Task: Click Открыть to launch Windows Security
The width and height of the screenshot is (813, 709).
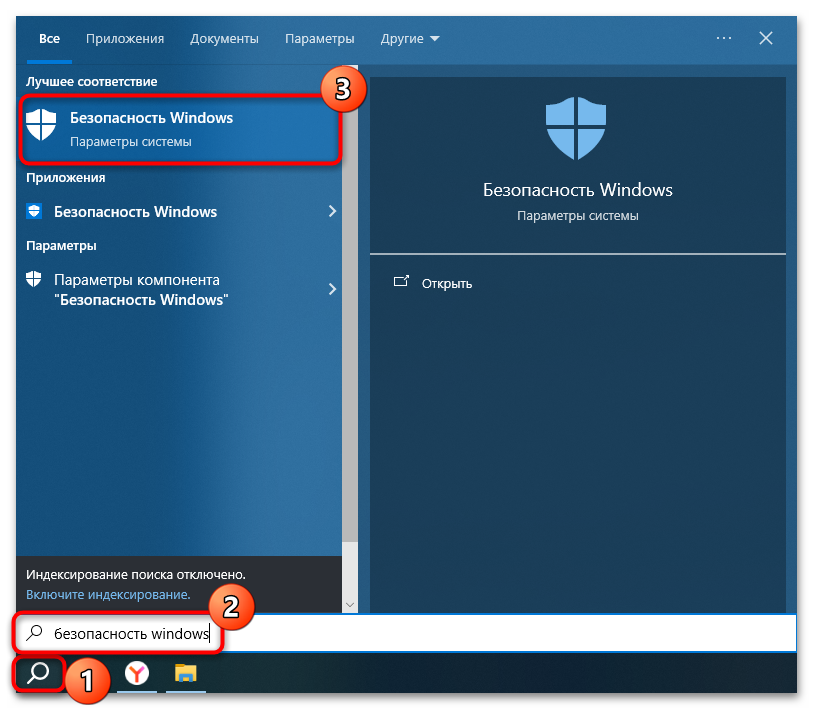Action: click(446, 284)
